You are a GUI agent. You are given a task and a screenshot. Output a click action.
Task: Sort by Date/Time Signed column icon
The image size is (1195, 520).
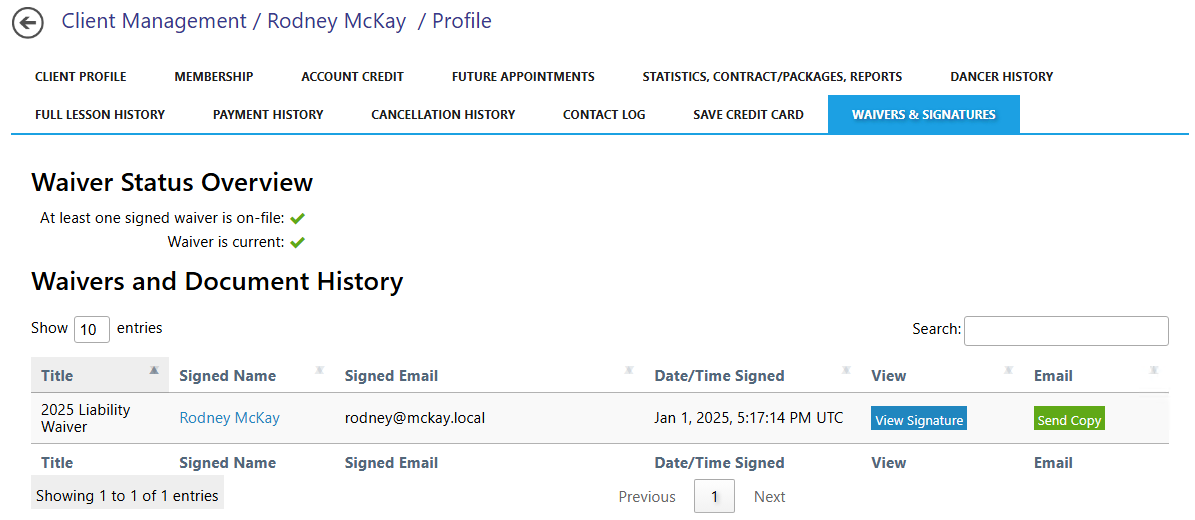[846, 370]
